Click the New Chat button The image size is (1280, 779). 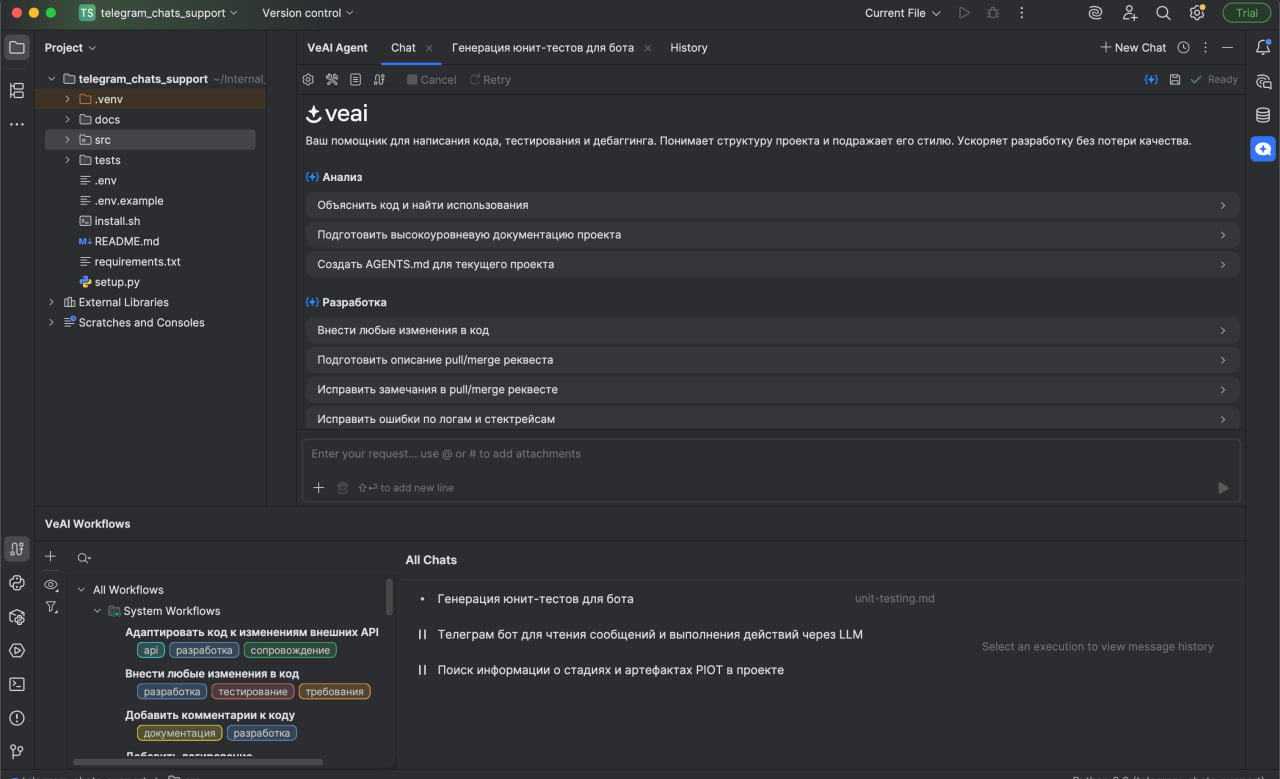click(1133, 47)
